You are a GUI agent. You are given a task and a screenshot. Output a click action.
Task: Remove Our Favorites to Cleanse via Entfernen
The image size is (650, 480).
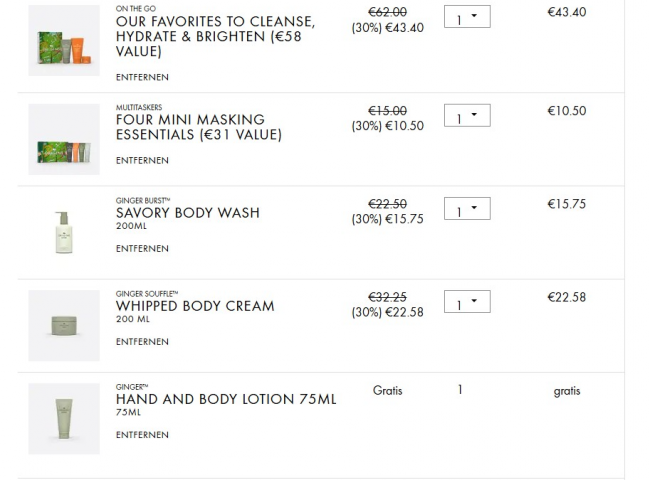[142, 77]
